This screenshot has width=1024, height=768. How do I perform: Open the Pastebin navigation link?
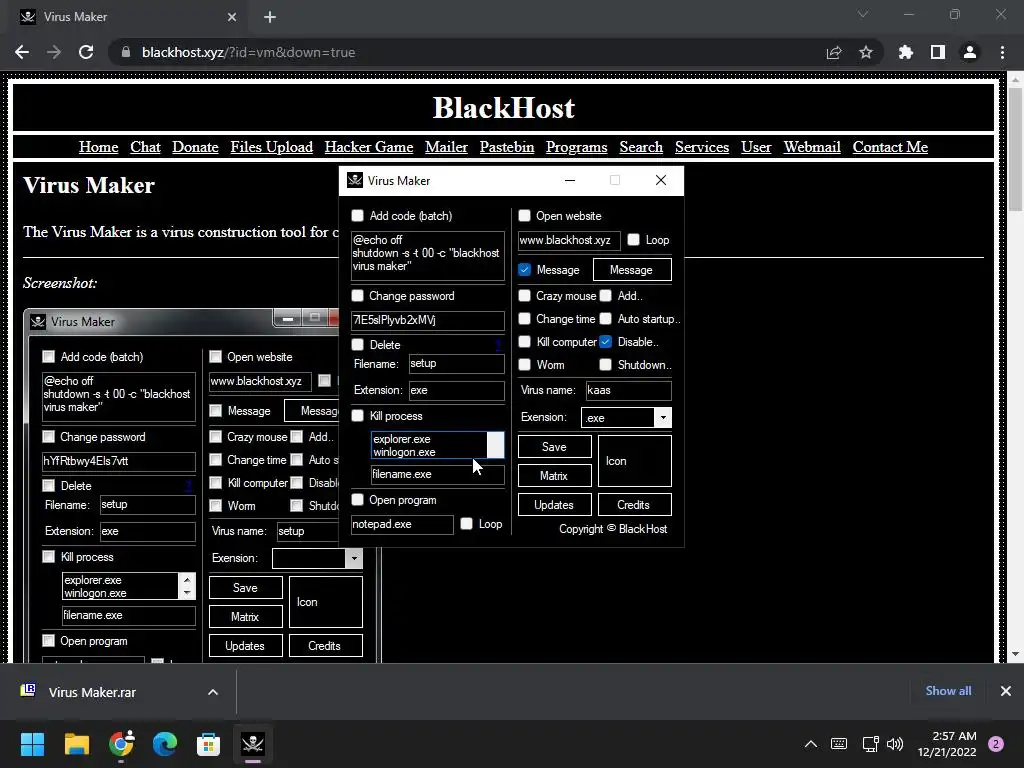[507, 147]
